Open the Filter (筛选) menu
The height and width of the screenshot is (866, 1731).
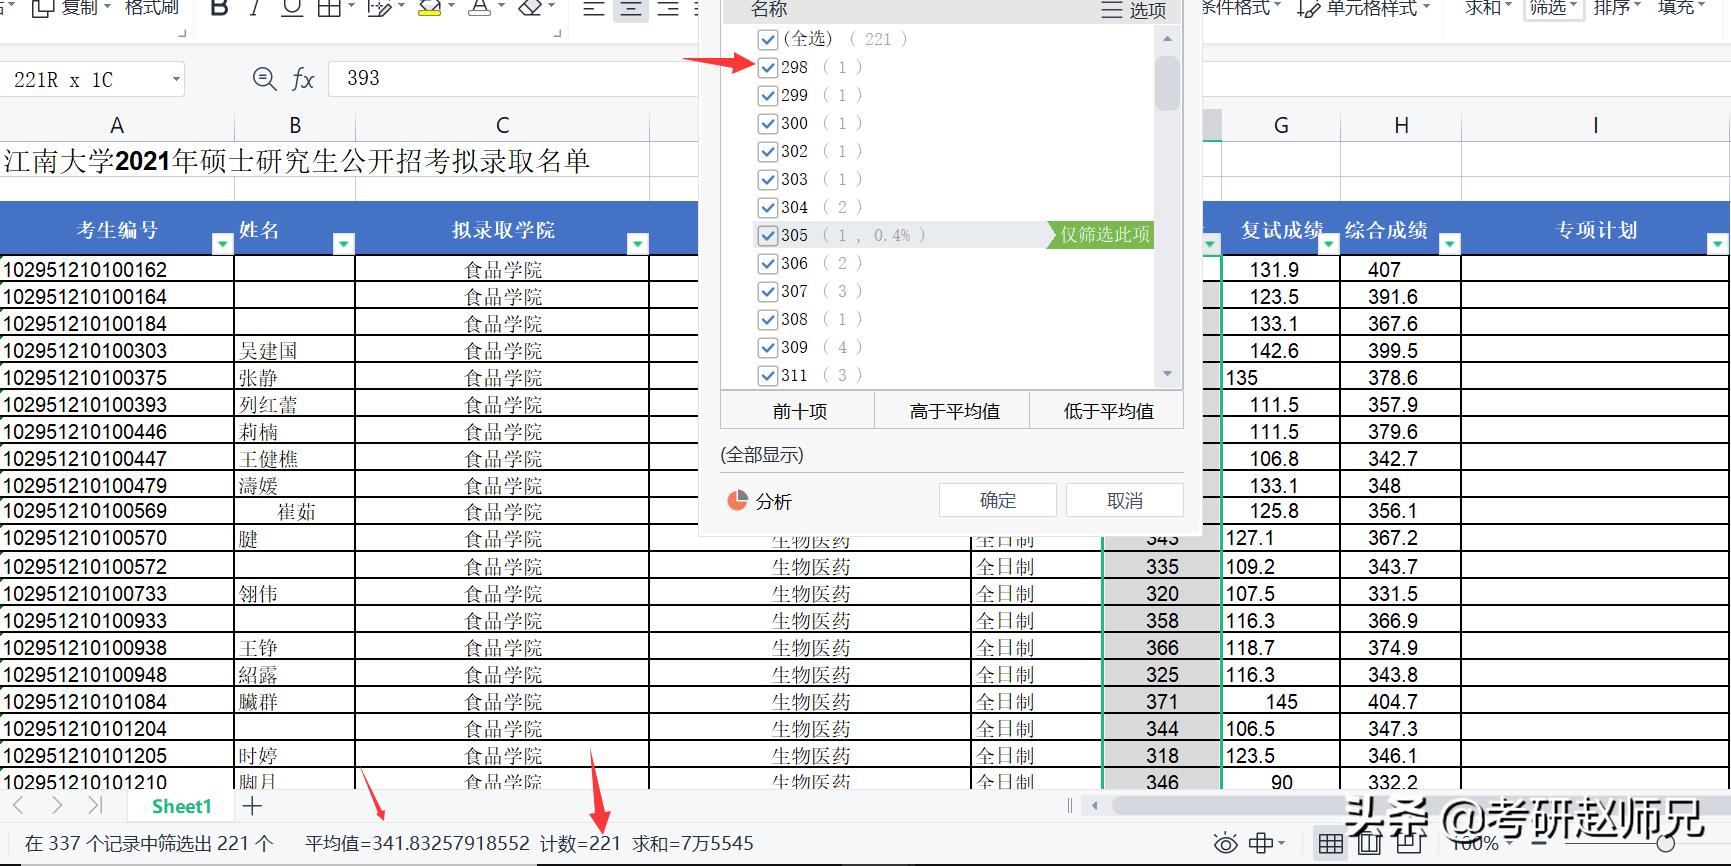1553,8
